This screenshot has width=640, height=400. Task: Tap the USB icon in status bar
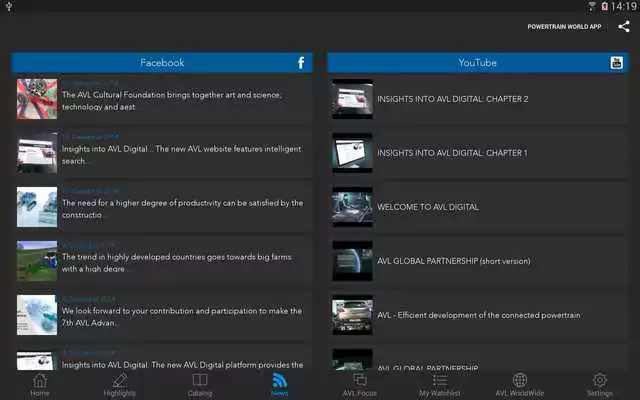tap(9, 6)
